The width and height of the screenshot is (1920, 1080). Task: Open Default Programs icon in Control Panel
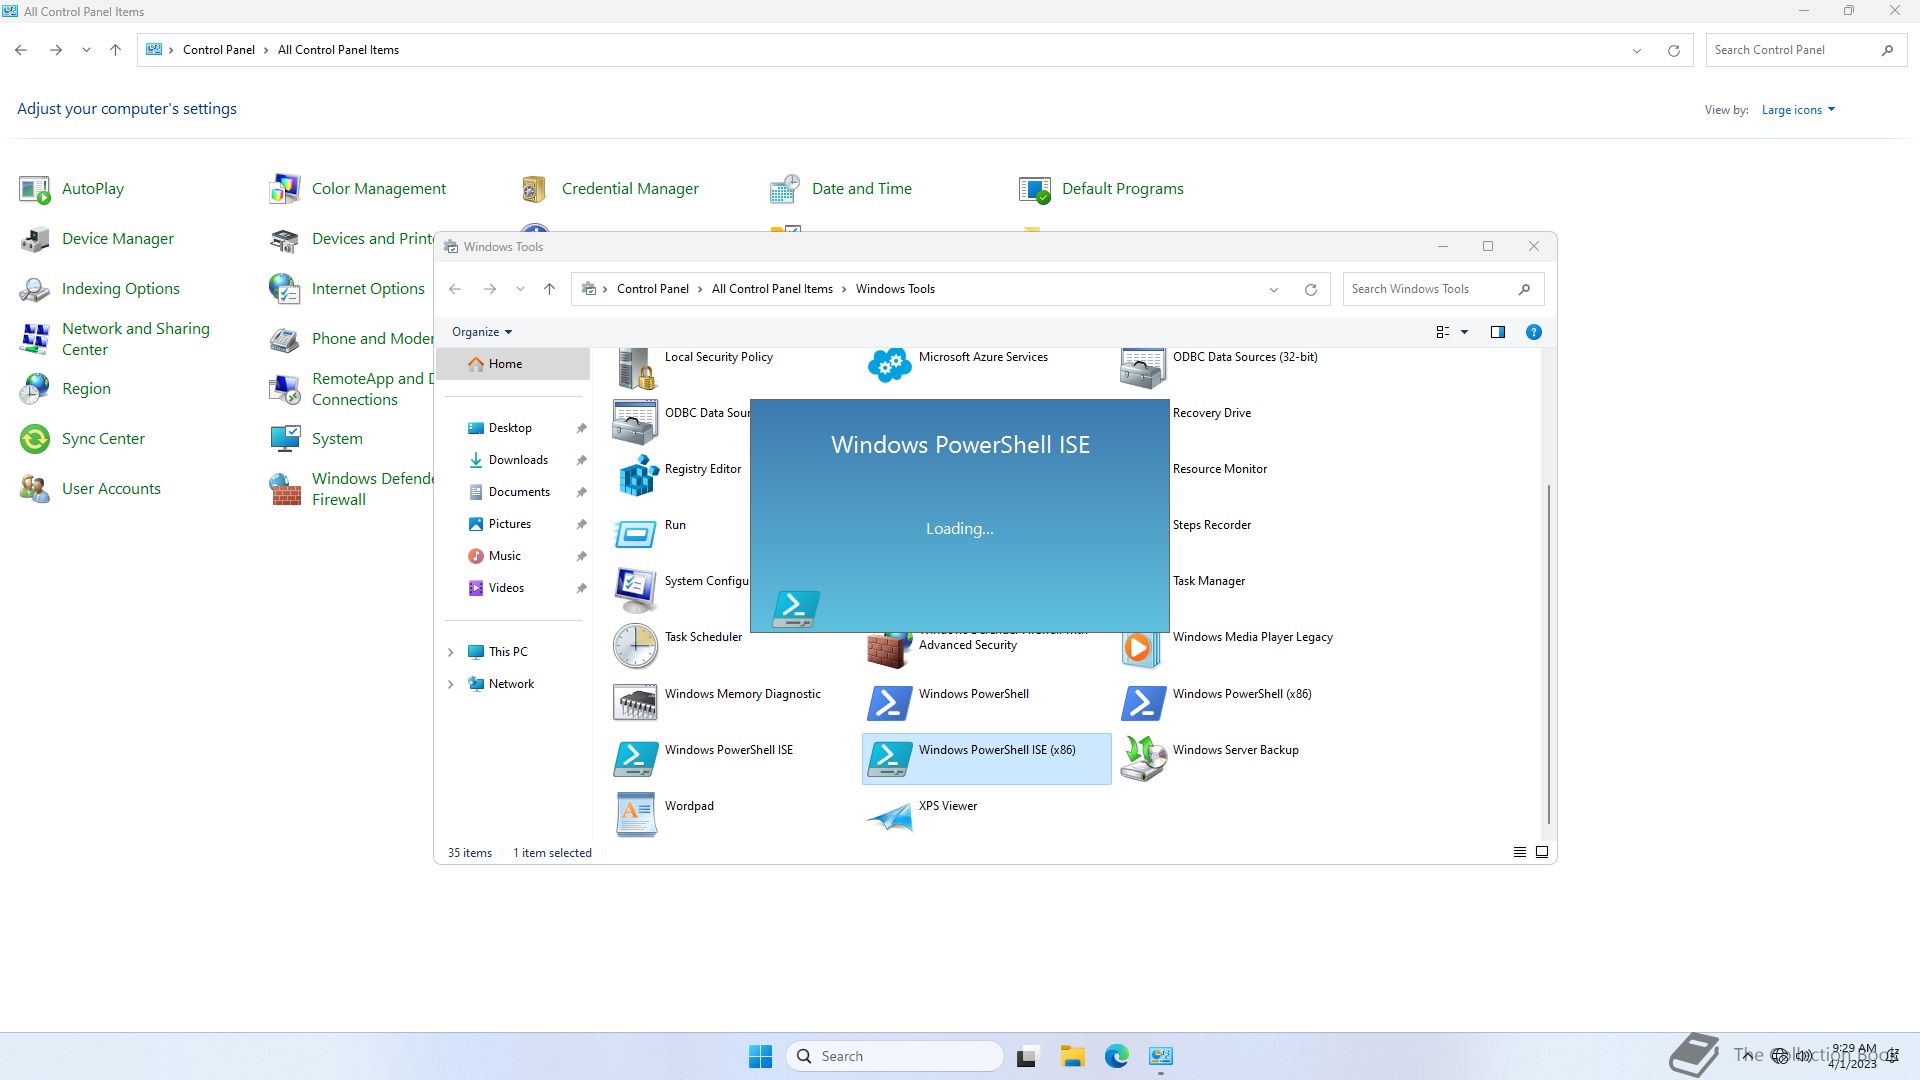(1035, 189)
